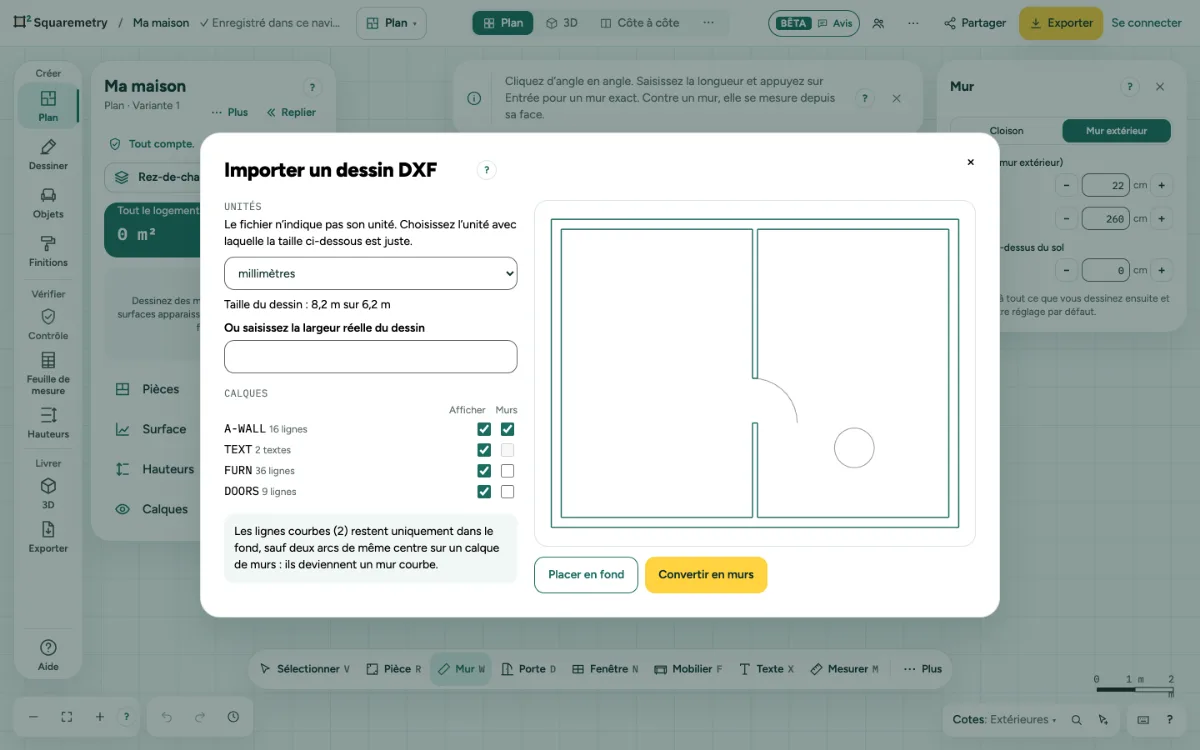Open help for the DXF import dialog title
This screenshot has height=750, width=1200.
point(487,170)
